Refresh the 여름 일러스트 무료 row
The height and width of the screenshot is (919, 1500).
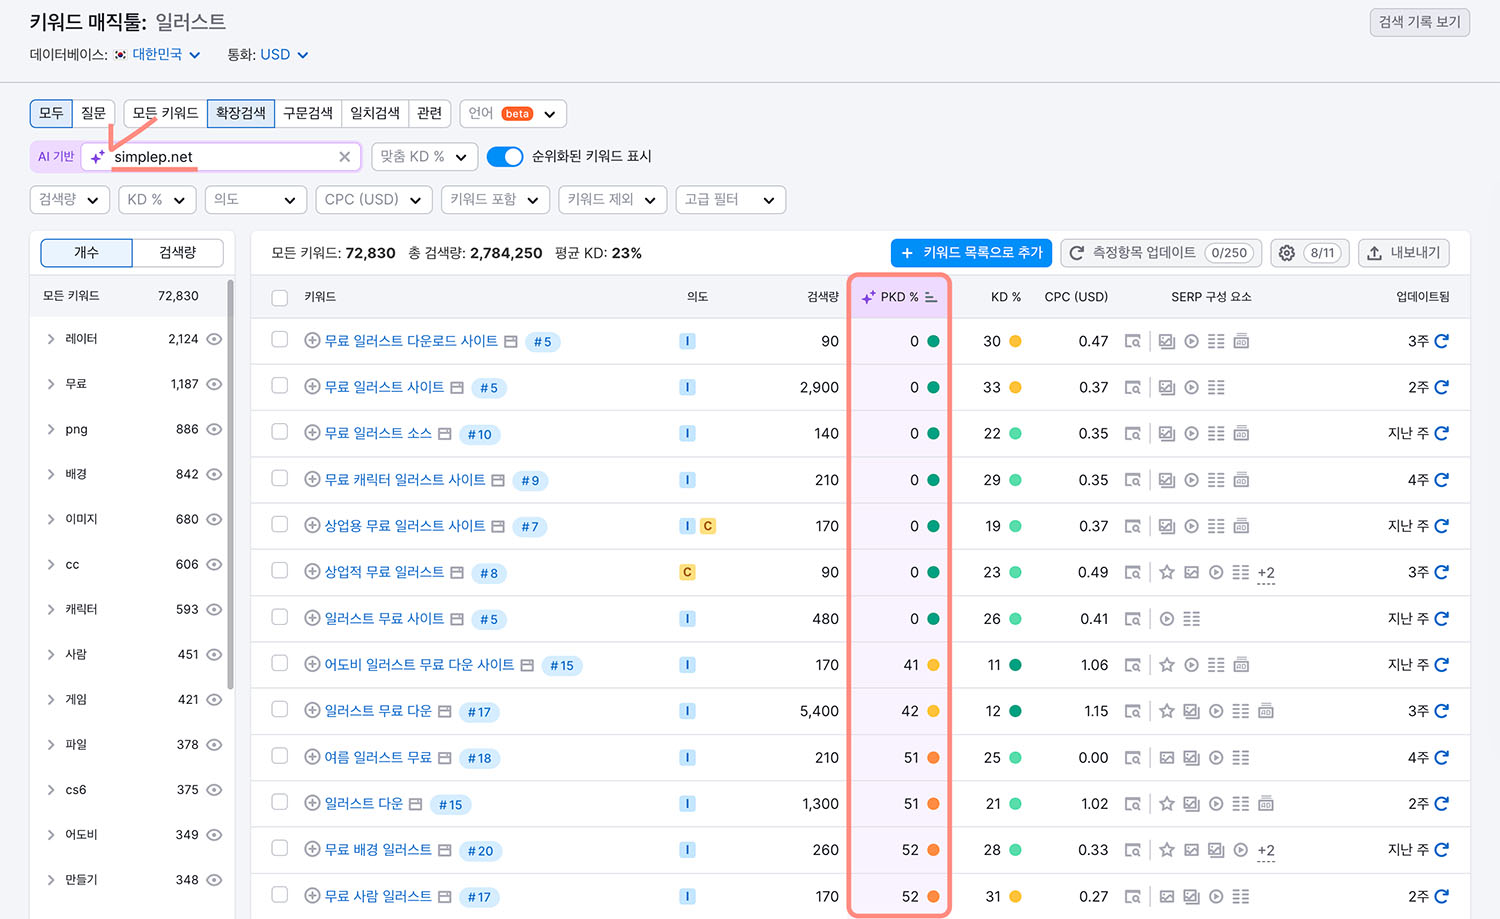pos(1441,758)
